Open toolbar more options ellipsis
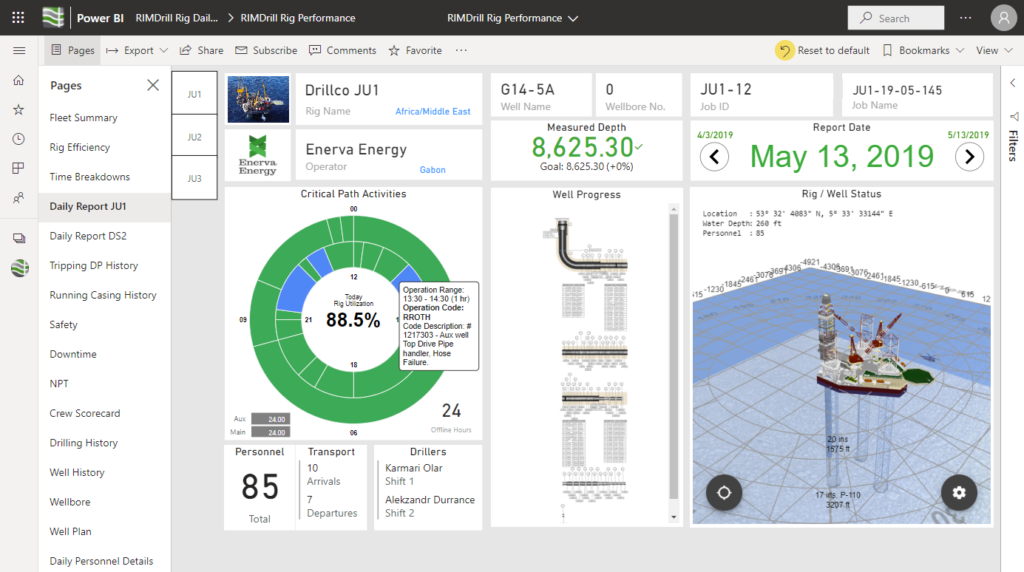This screenshot has height=572, width=1024. [x=461, y=50]
